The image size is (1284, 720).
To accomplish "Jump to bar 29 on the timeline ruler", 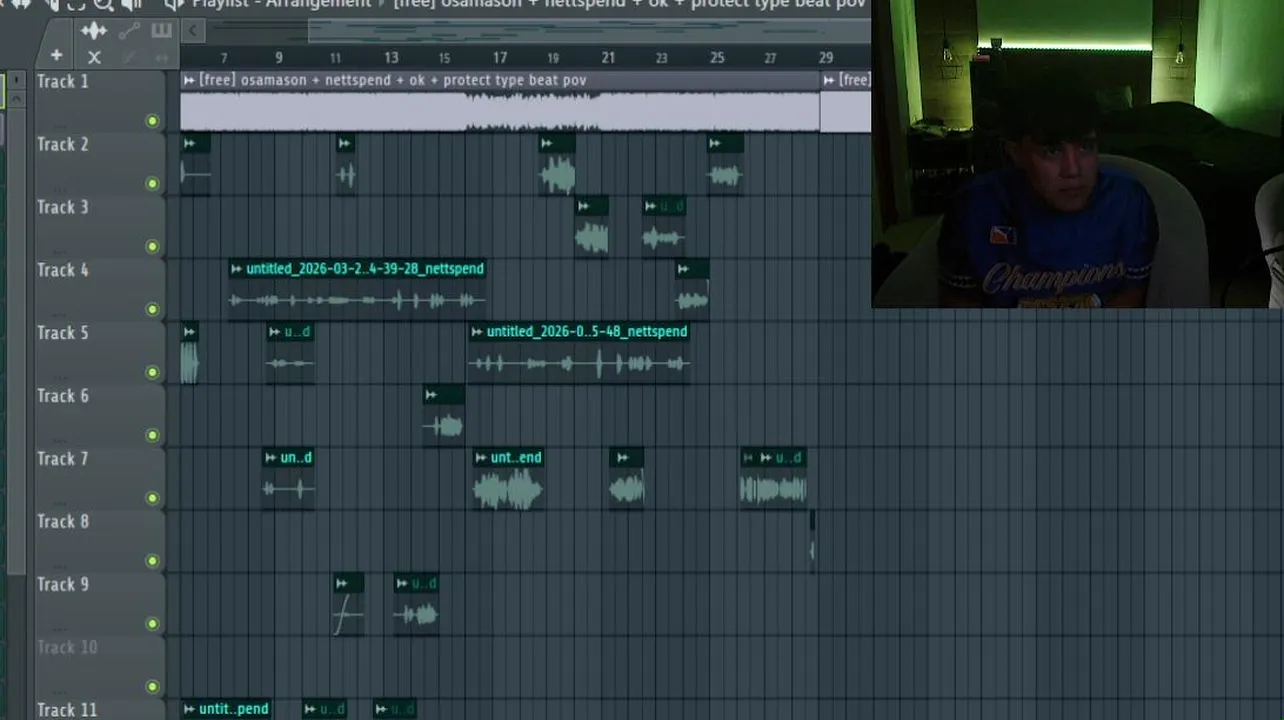I will [x=826, y=58].
